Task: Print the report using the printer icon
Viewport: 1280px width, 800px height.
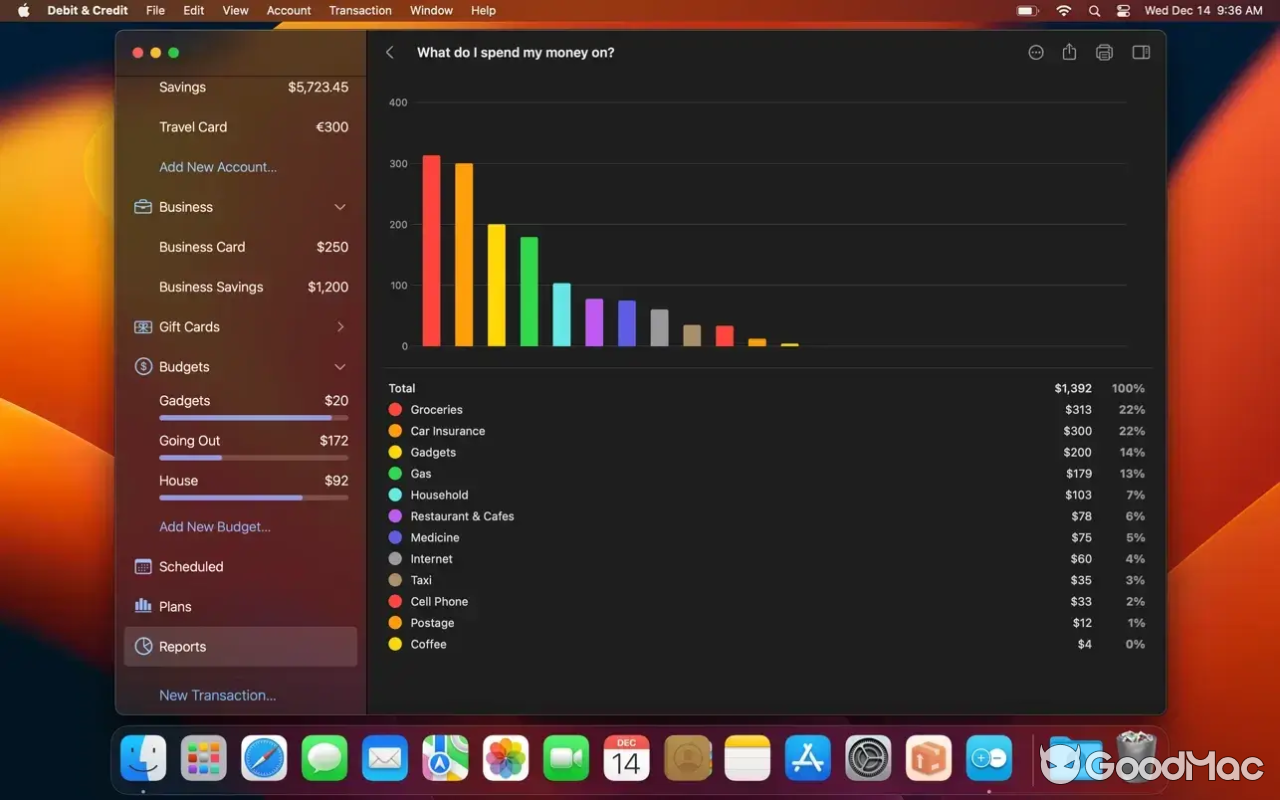Action: click(1104, 52)
